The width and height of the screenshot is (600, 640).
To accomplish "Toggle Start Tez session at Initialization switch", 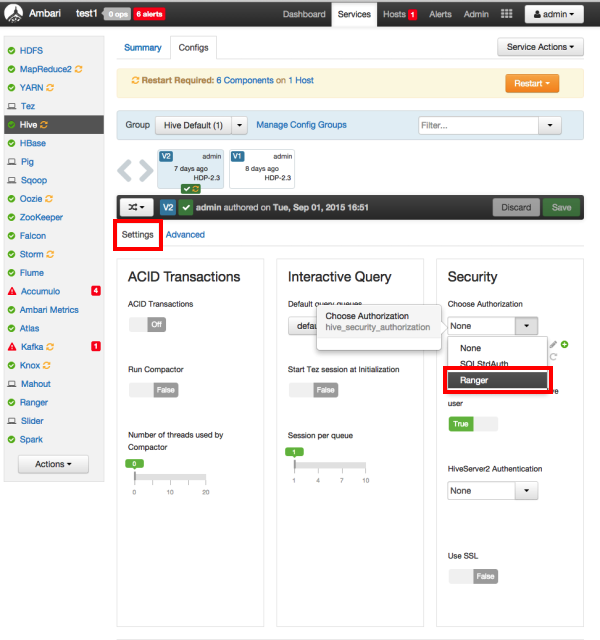I will coord(313,390).
